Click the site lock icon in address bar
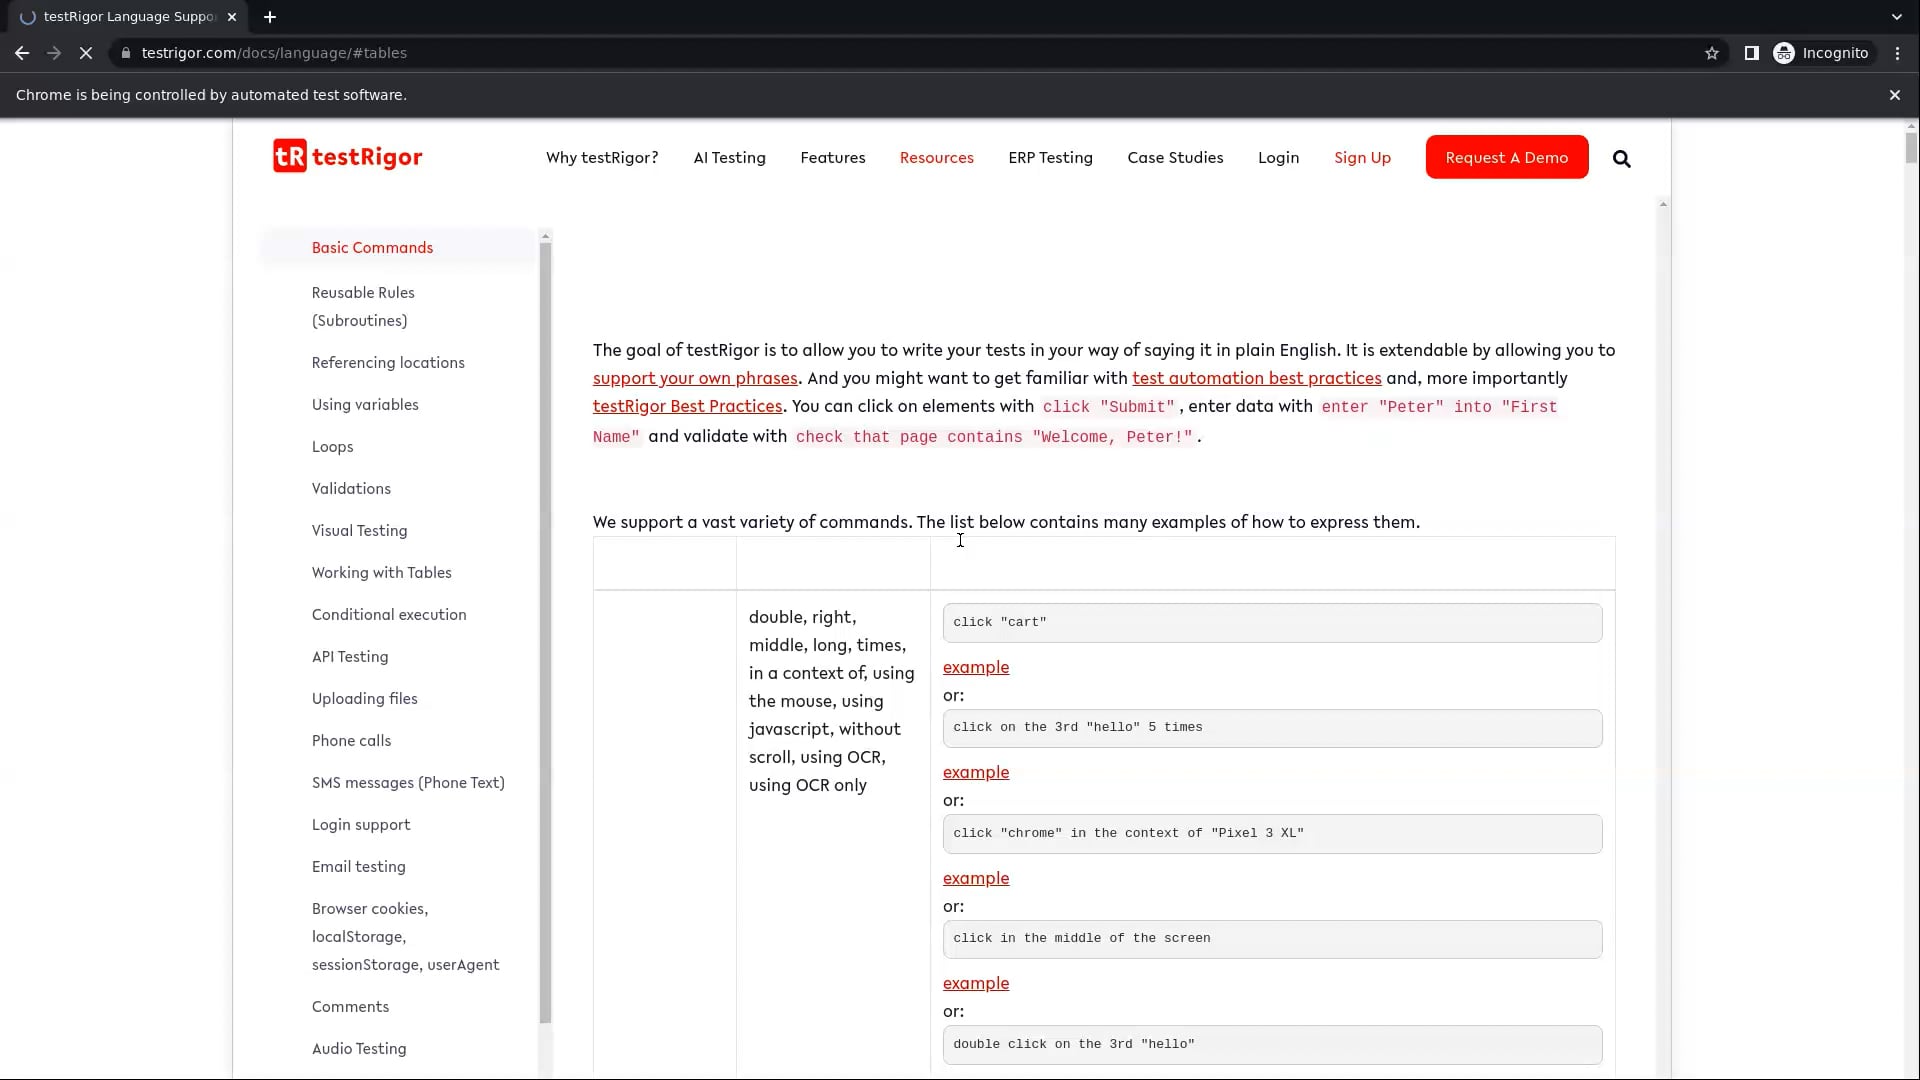Viewport: 1920px width, 1080px height. click(126, 53)
